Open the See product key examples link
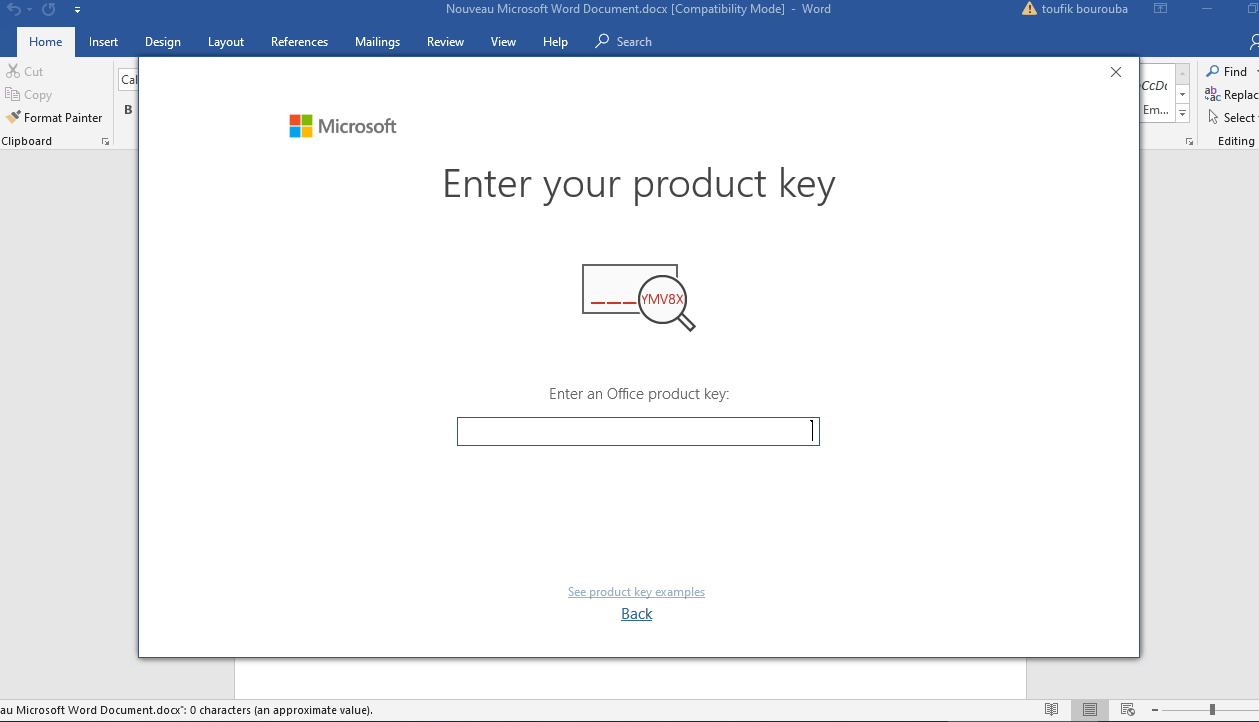 pyautogui.click(x=636, y=592)
